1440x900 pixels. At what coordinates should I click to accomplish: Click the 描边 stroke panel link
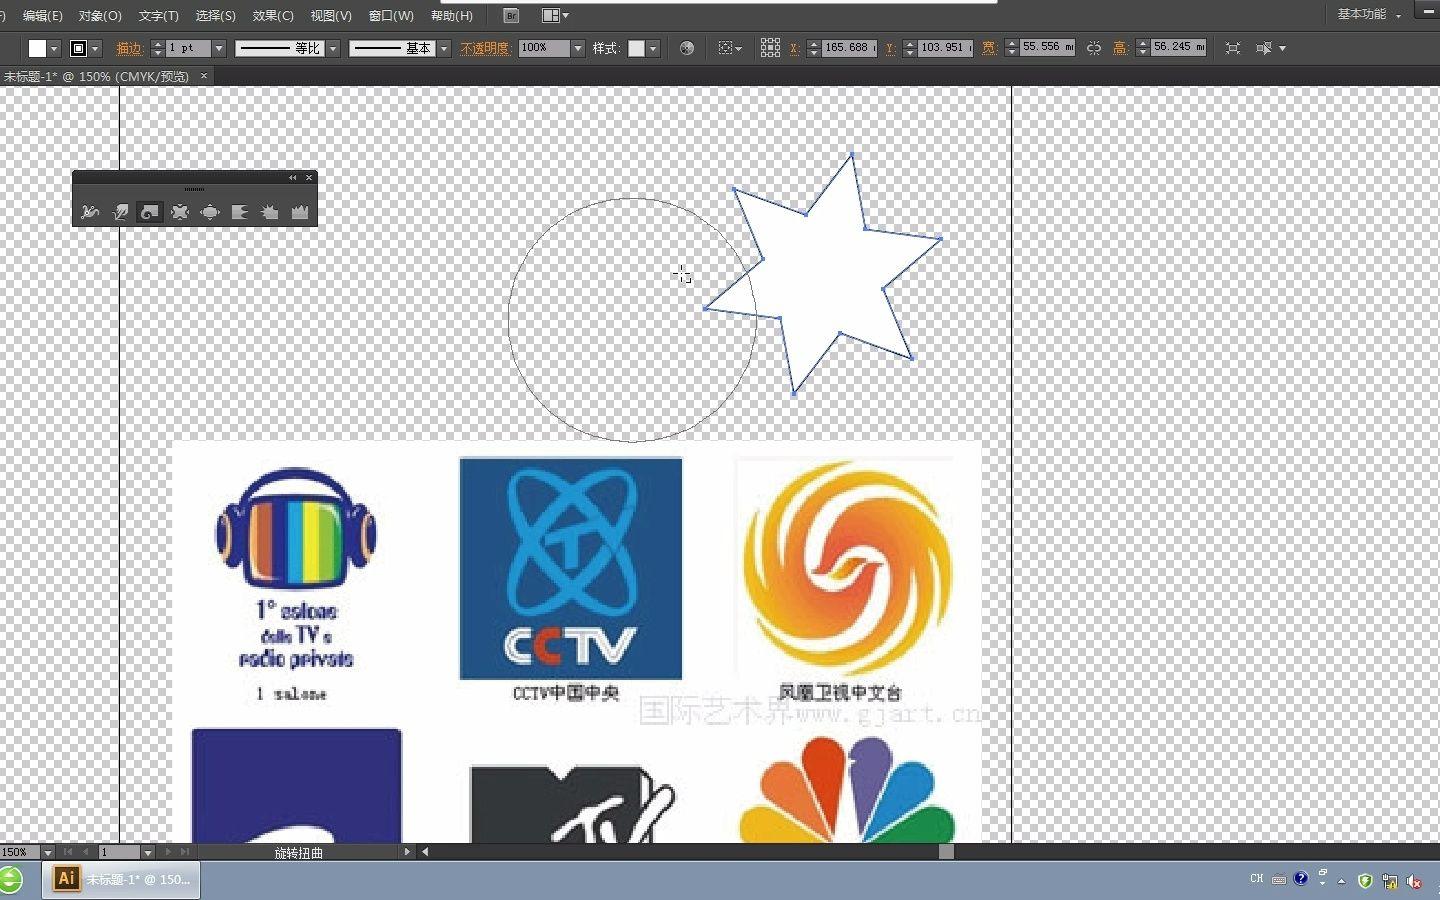pyautogui.click(x=129, y=48)
